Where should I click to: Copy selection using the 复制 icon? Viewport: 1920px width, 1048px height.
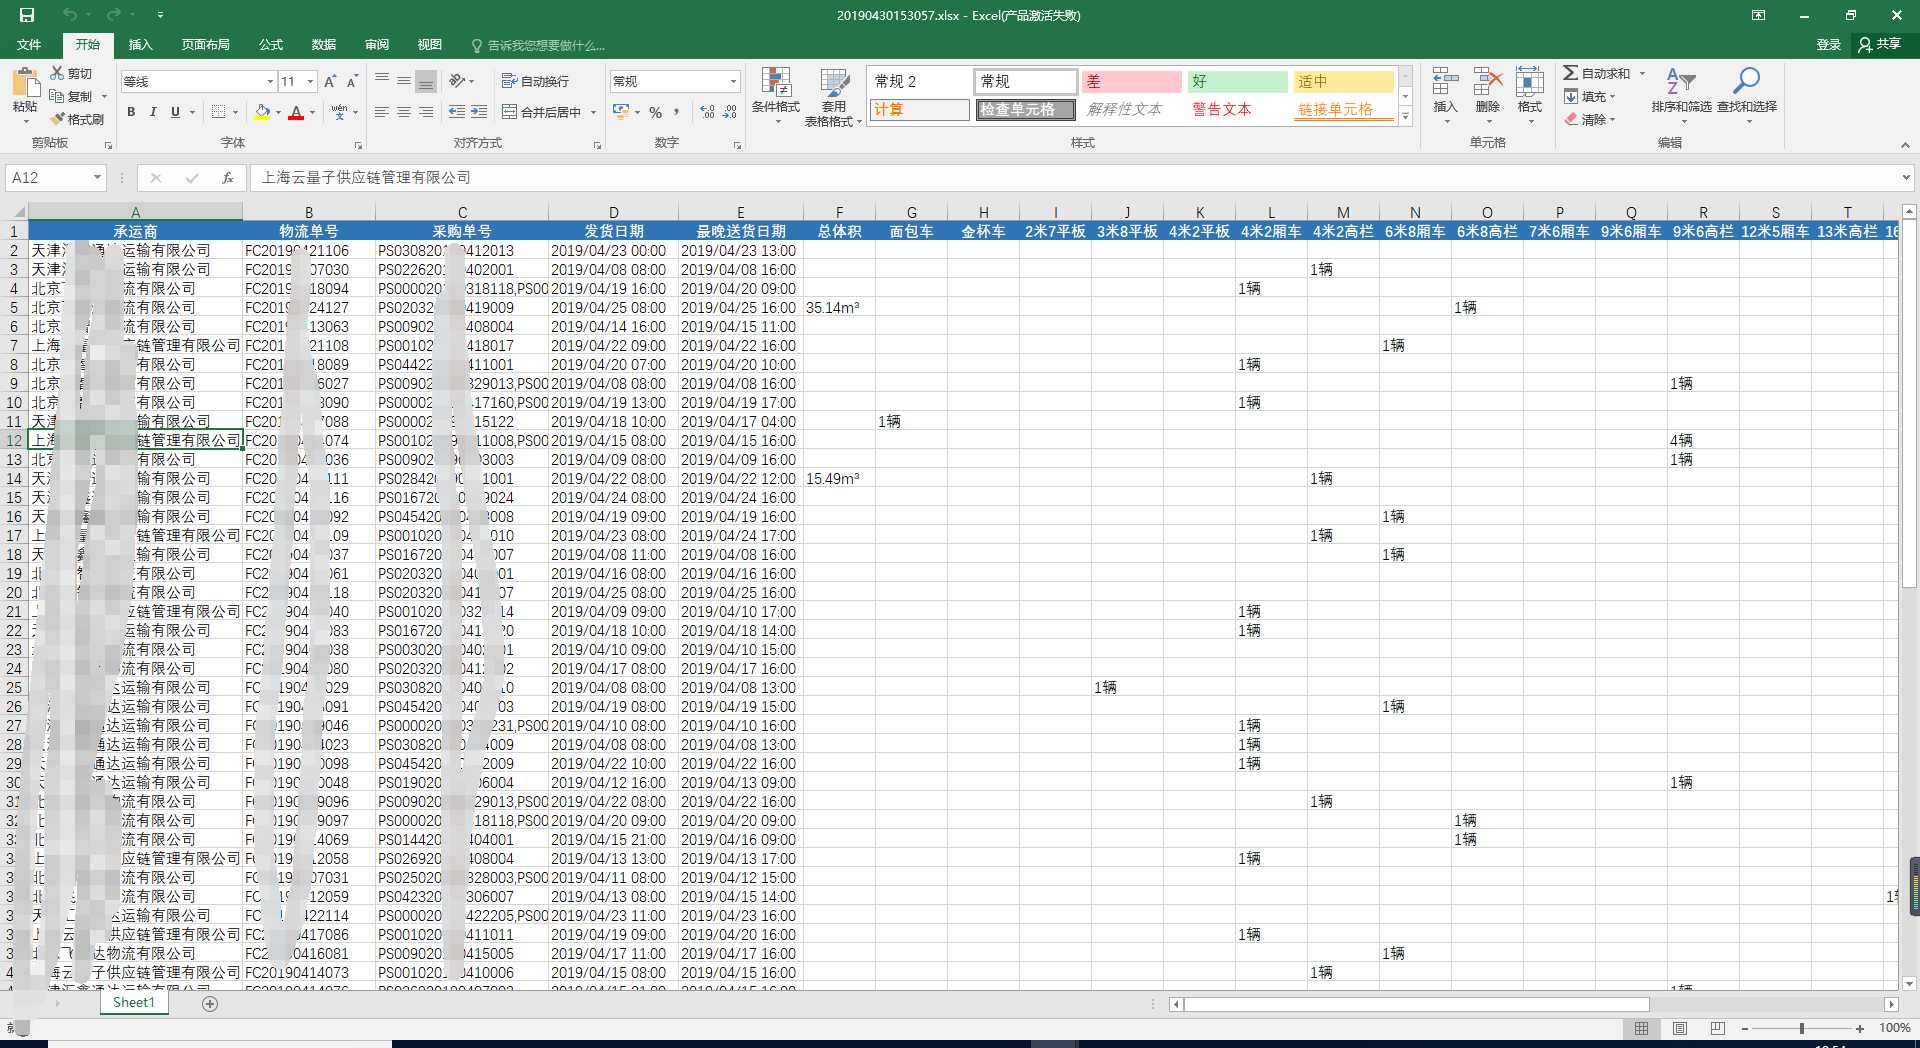coord(71,96)
